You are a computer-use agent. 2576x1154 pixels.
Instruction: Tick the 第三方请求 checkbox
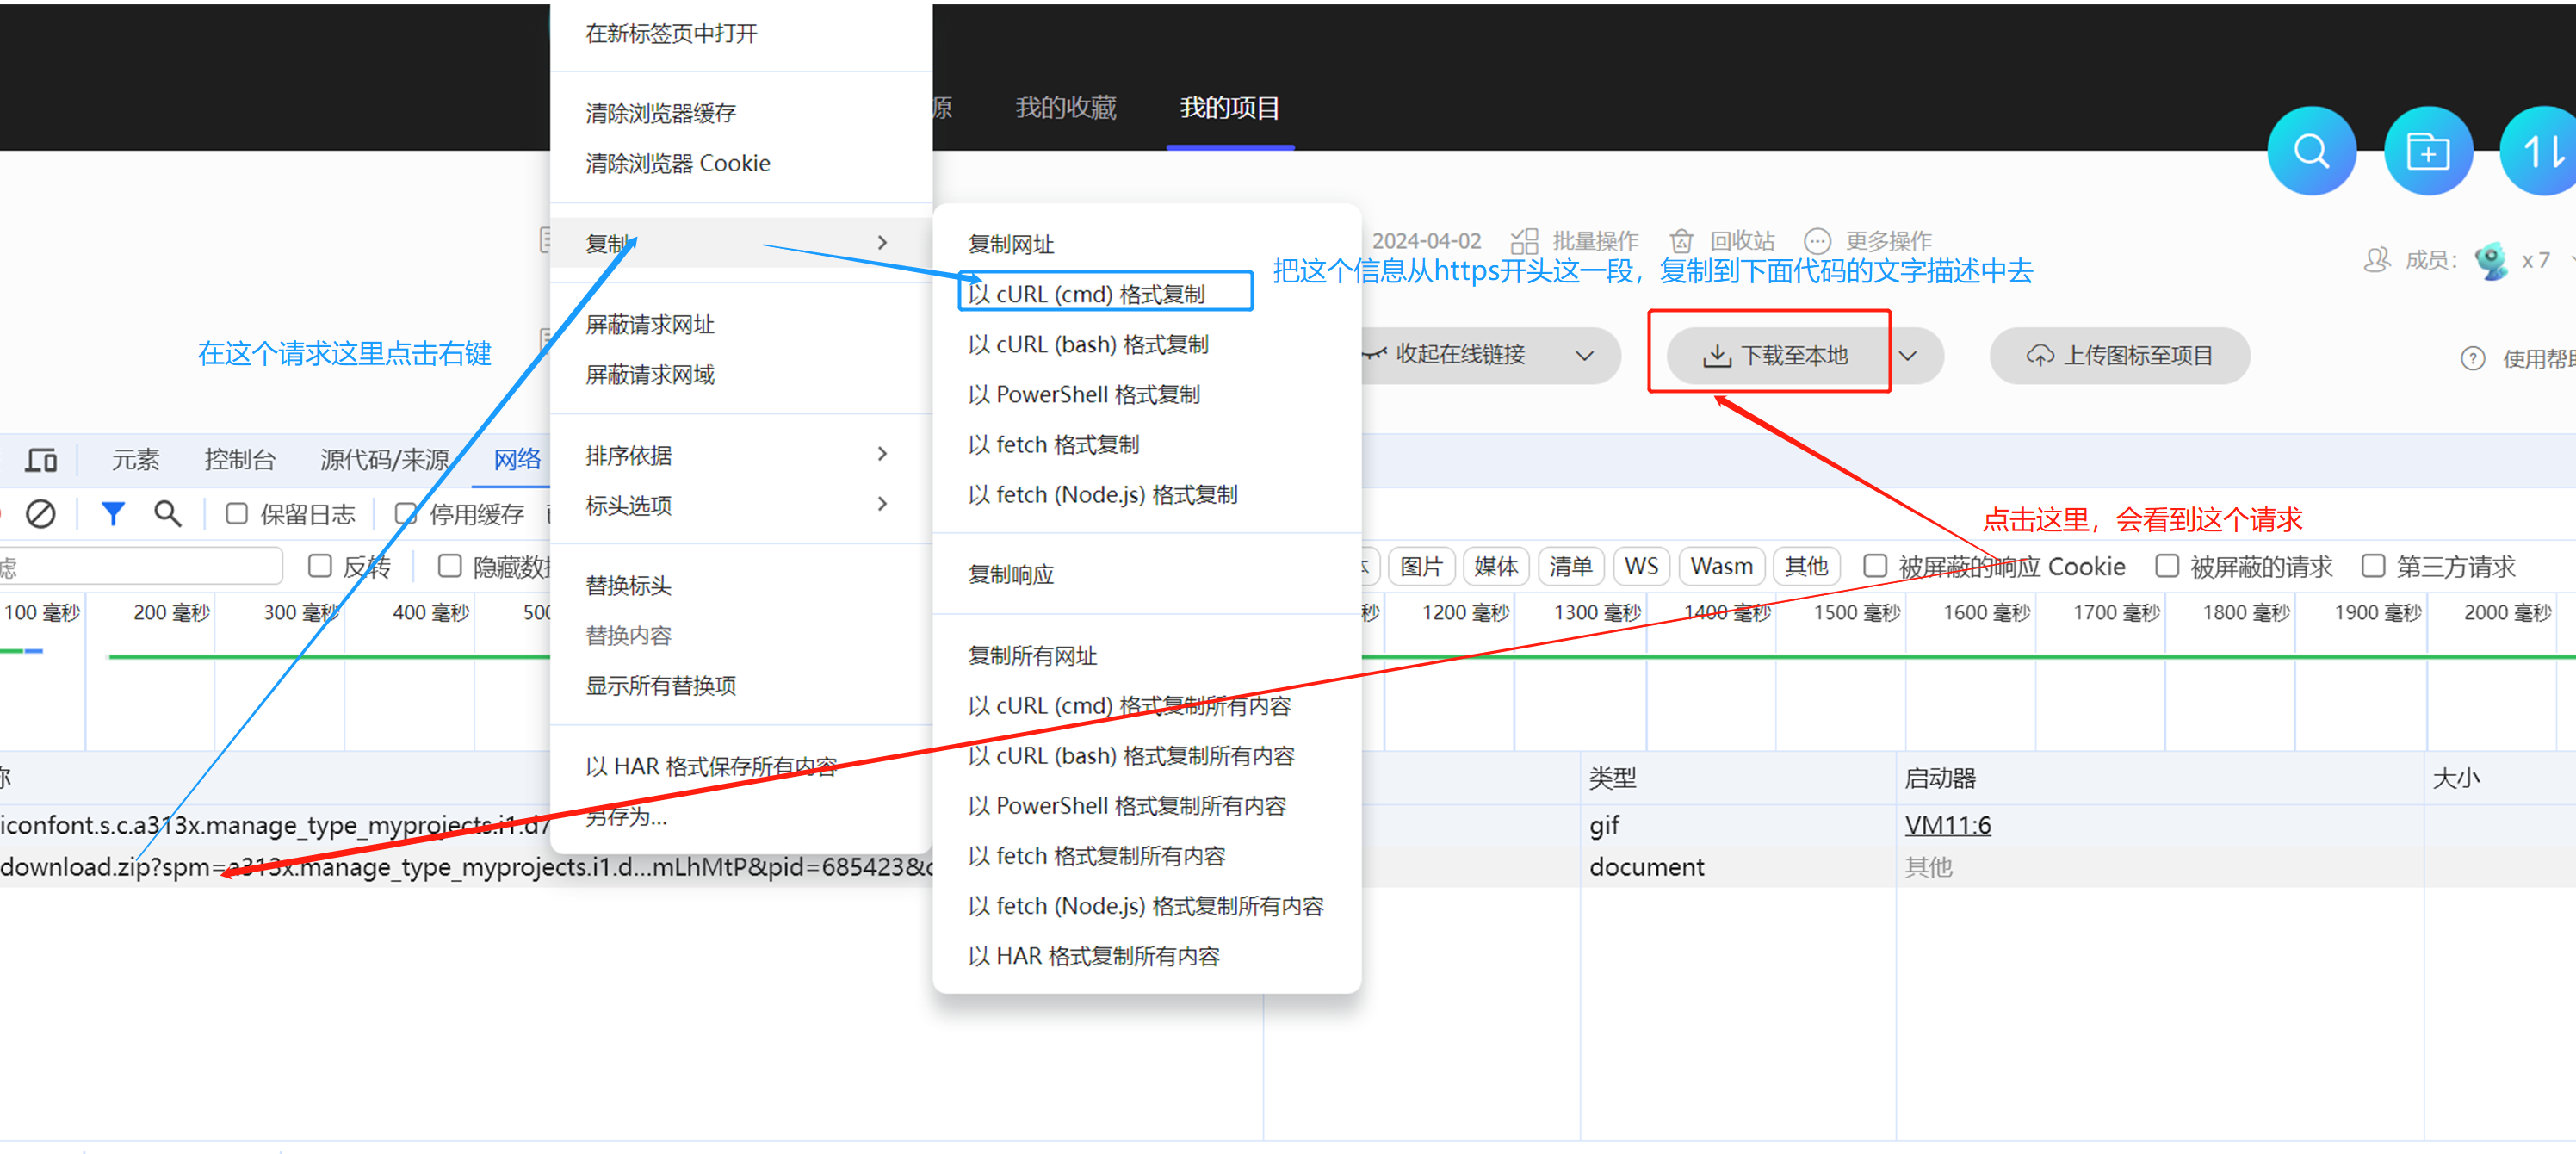tap(2372, 567)
